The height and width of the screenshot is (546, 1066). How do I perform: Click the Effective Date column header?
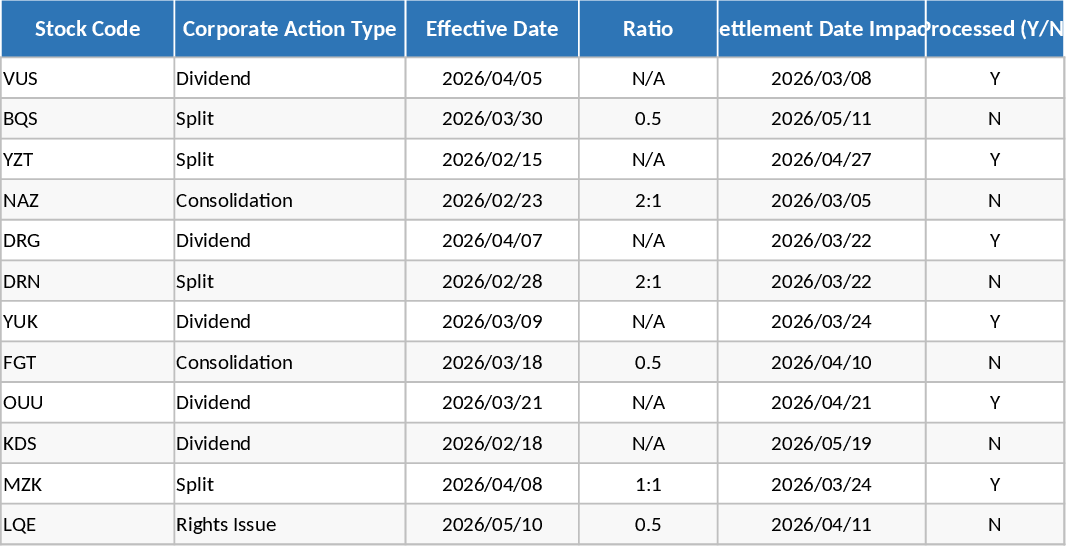[x=492, y=29]
